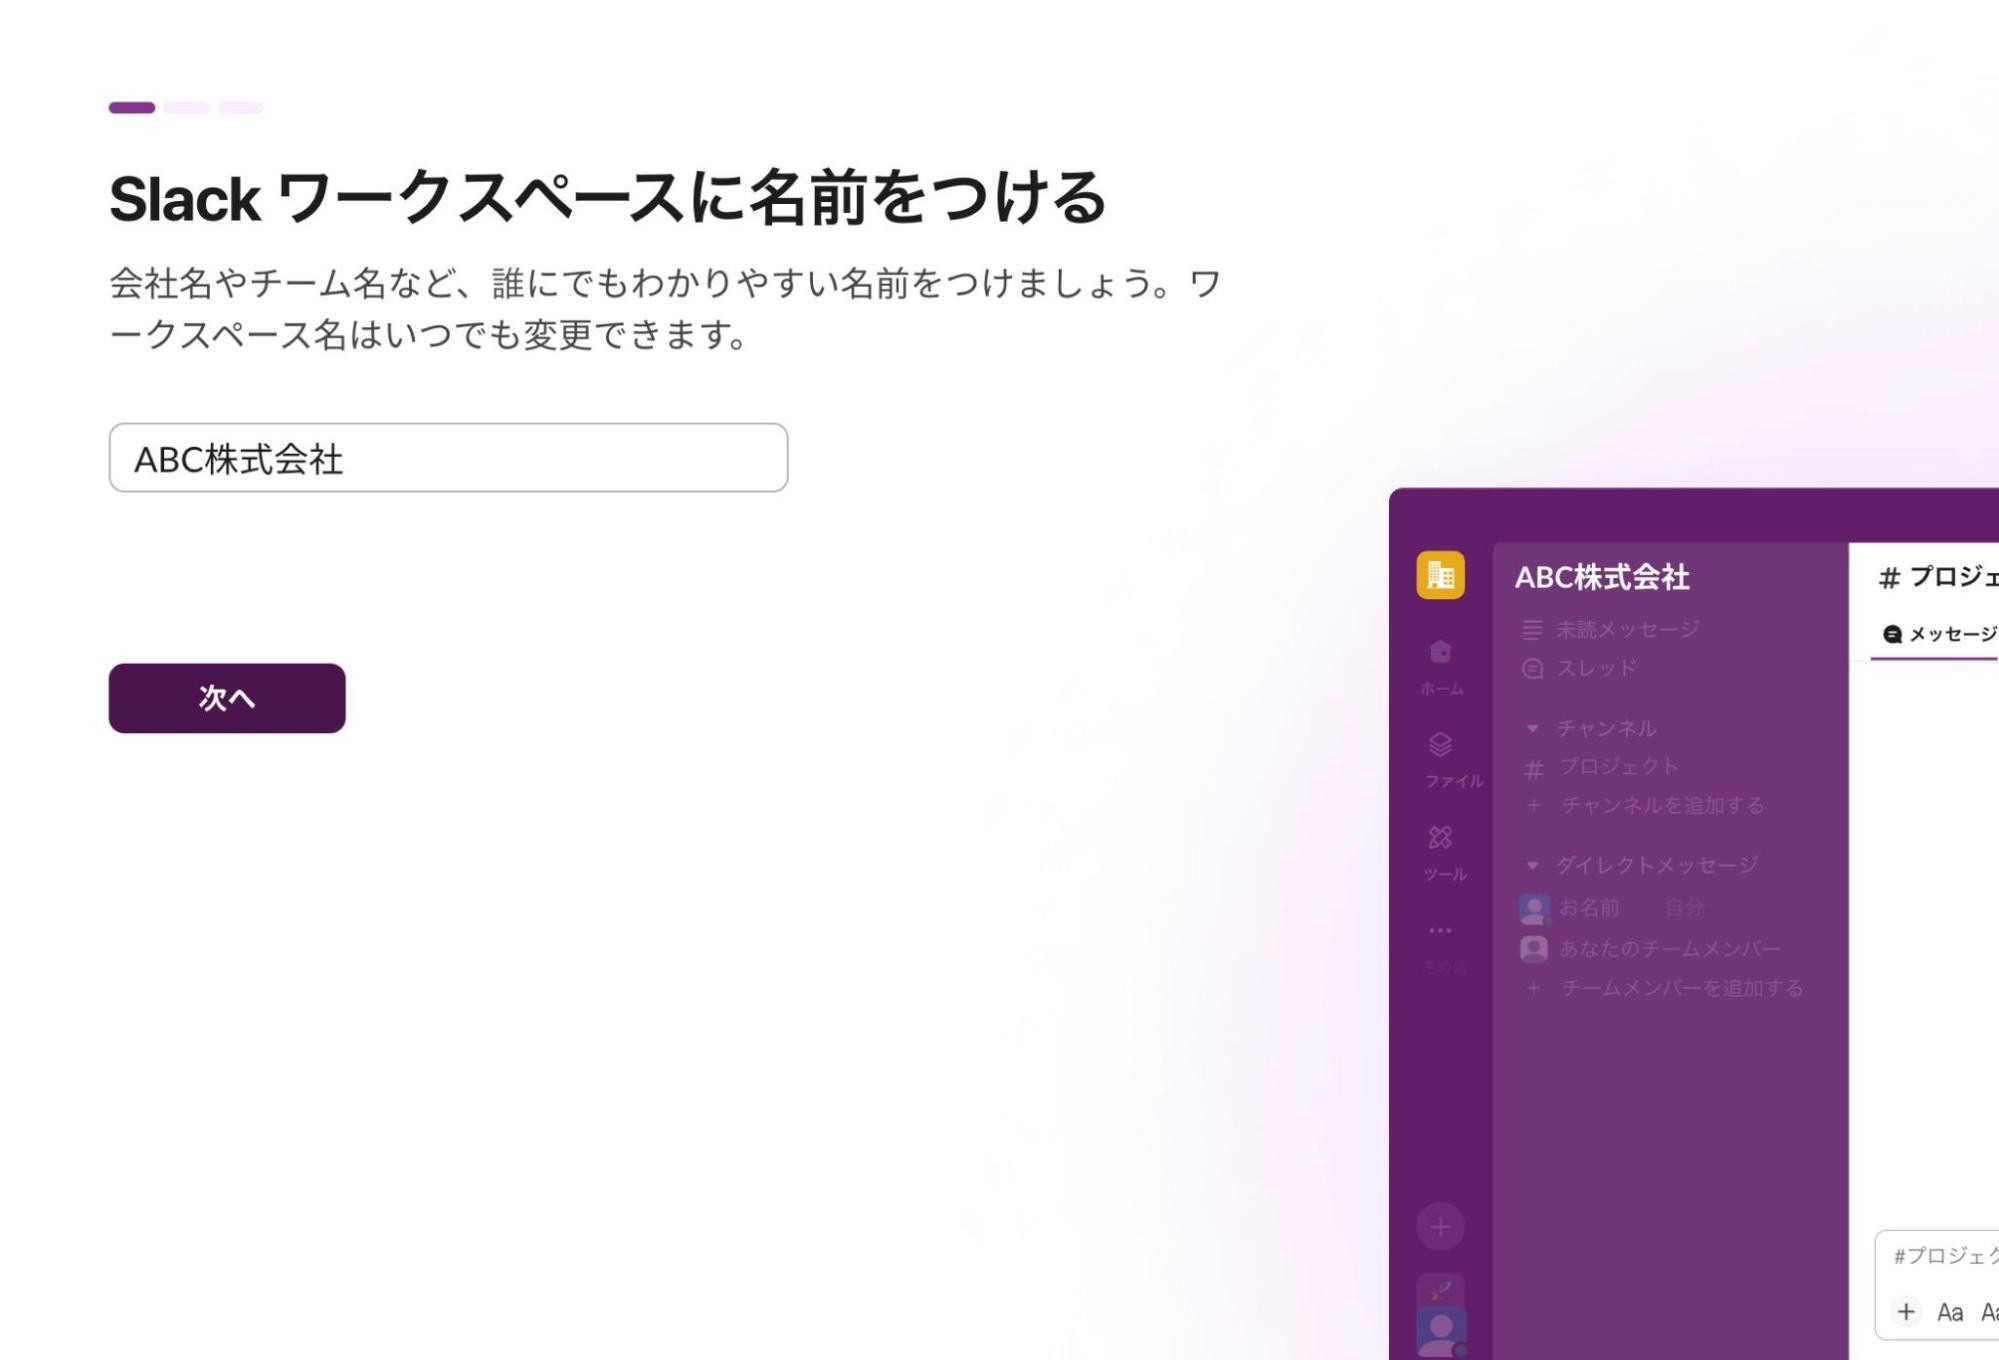Click the third progress step indicator
The image size is (1999, 1360).
[241, 107]
